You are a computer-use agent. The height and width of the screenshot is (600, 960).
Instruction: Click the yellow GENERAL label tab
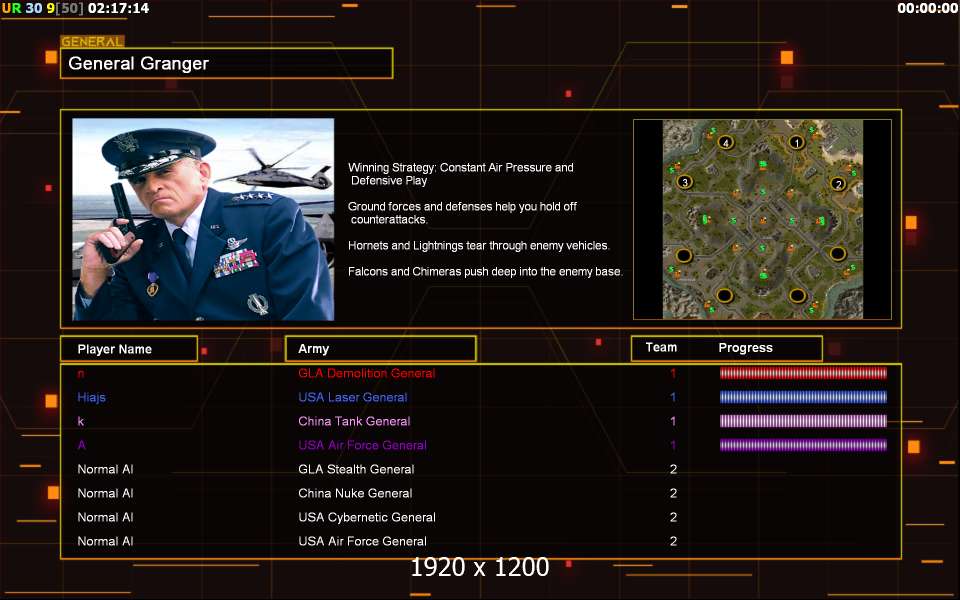92,42
